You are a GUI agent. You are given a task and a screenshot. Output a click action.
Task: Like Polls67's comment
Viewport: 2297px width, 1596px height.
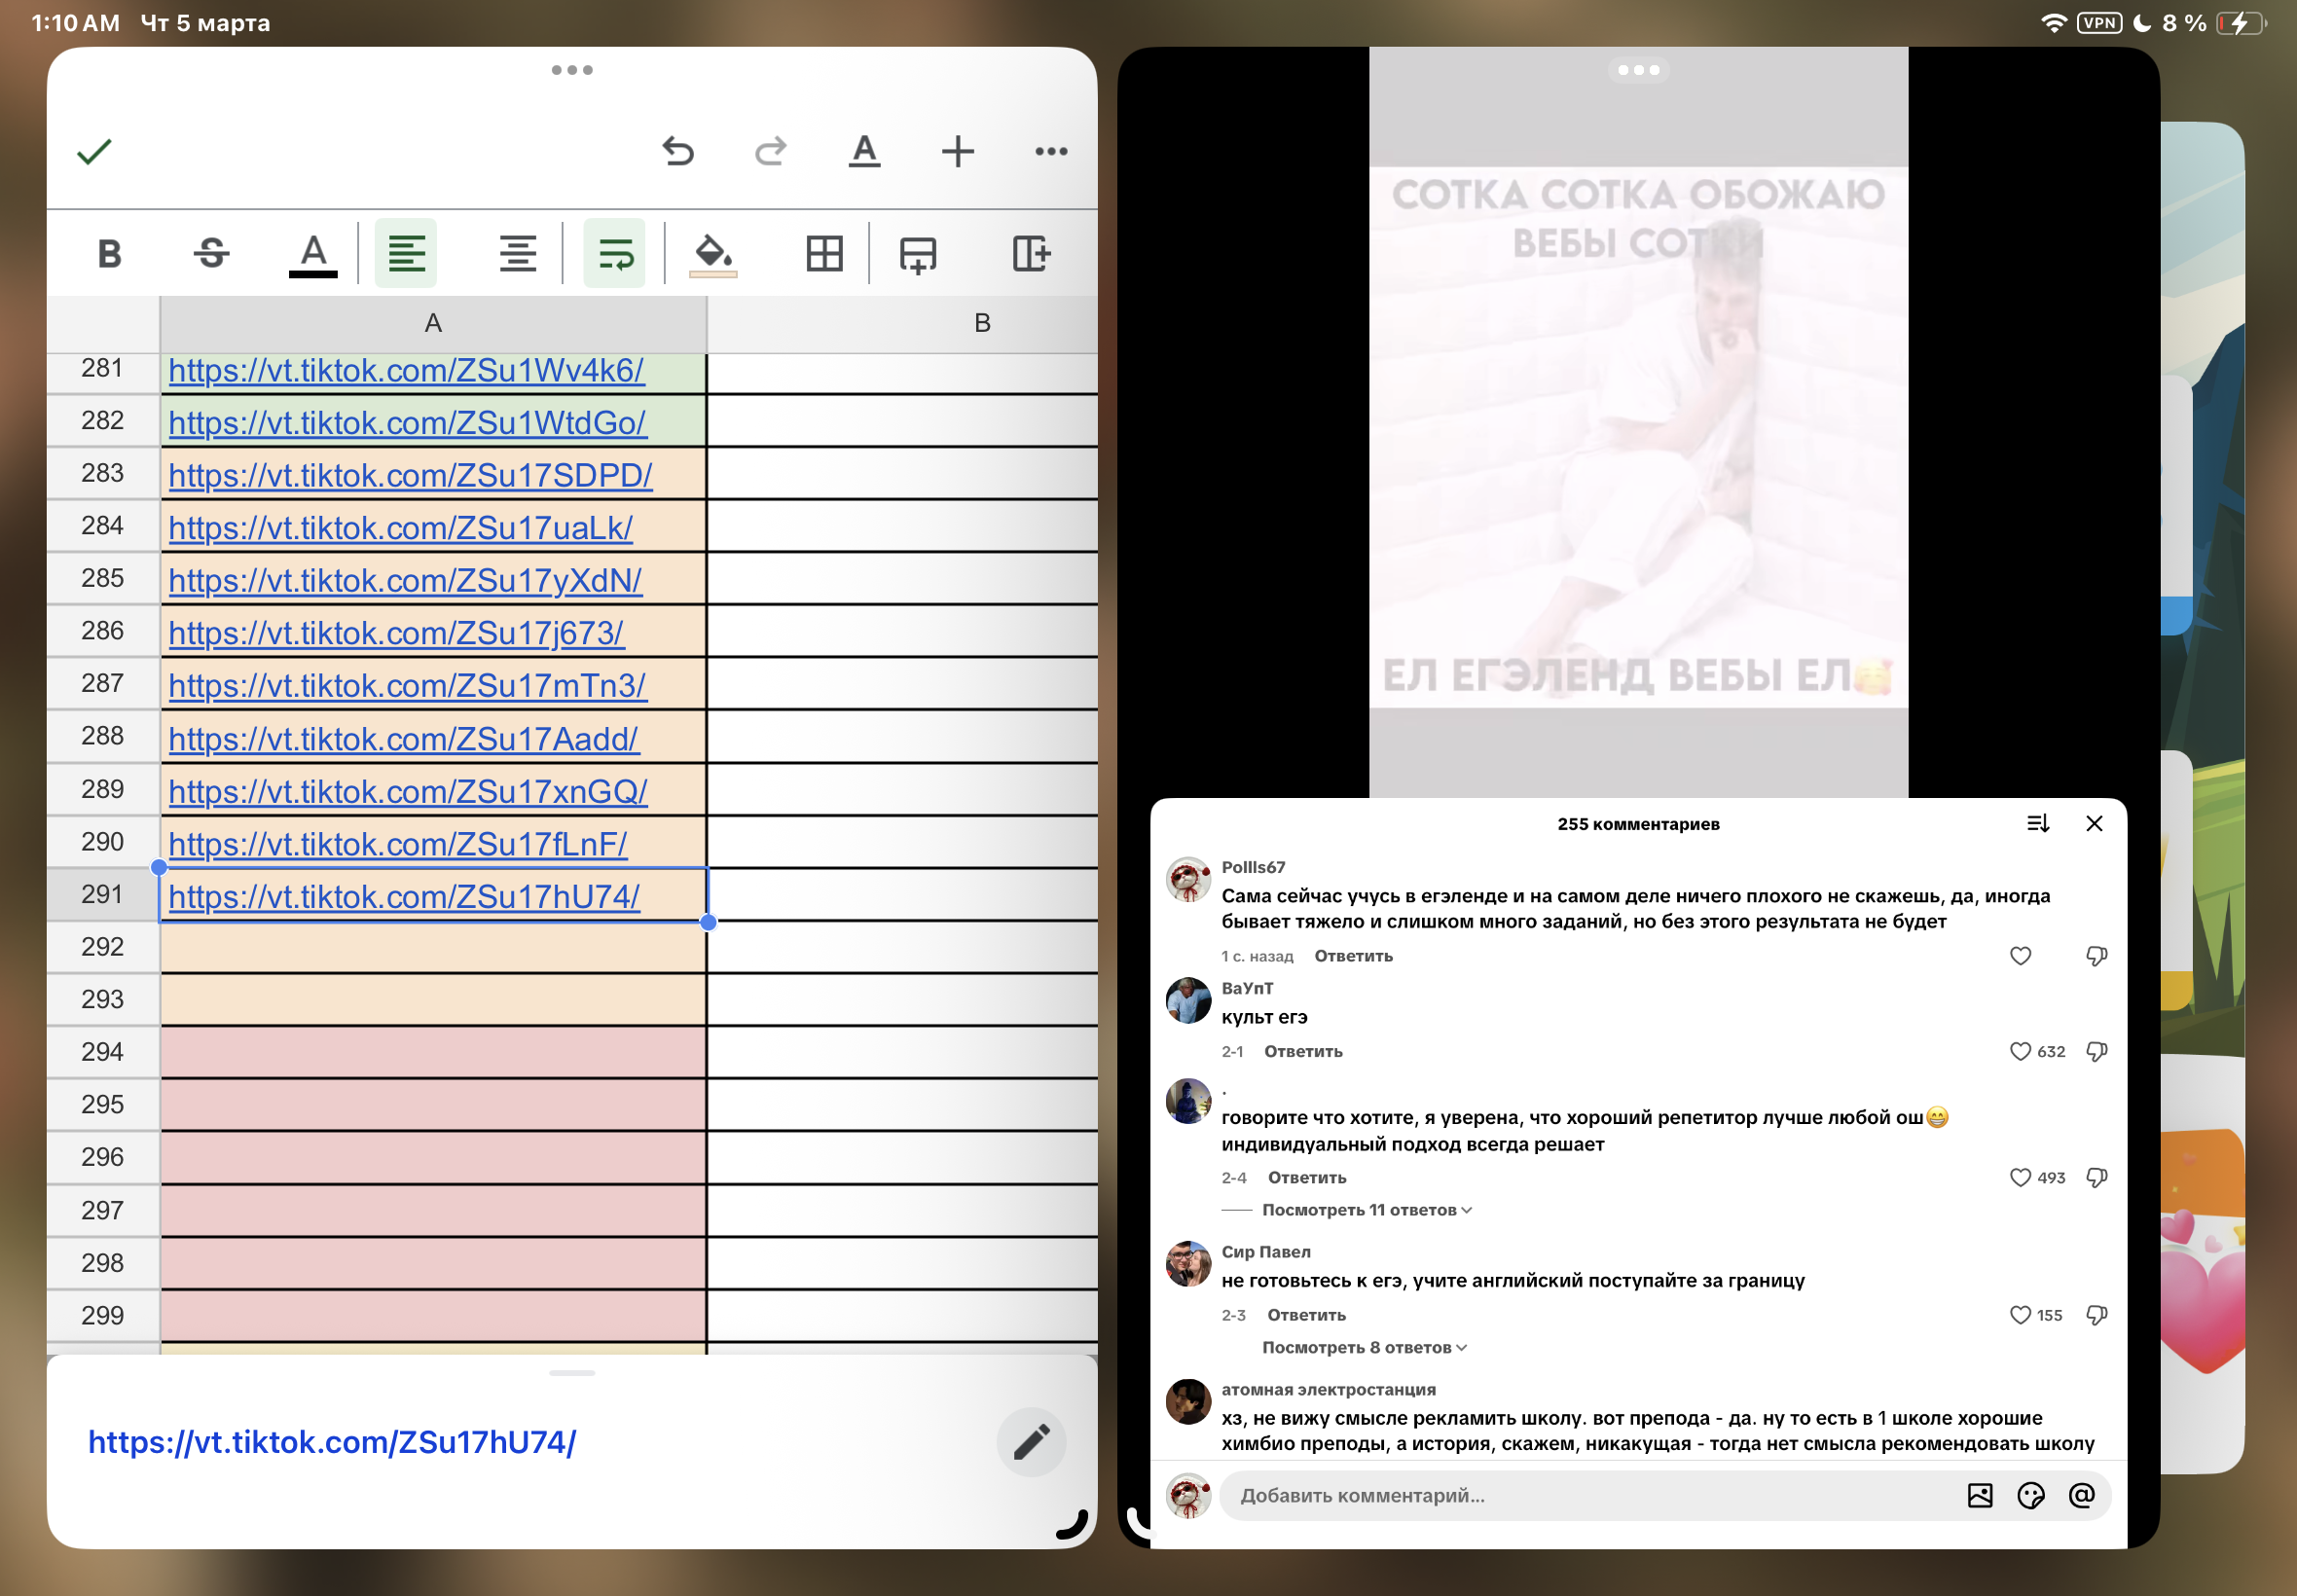pyautogui.click(x=2020, y=957)
